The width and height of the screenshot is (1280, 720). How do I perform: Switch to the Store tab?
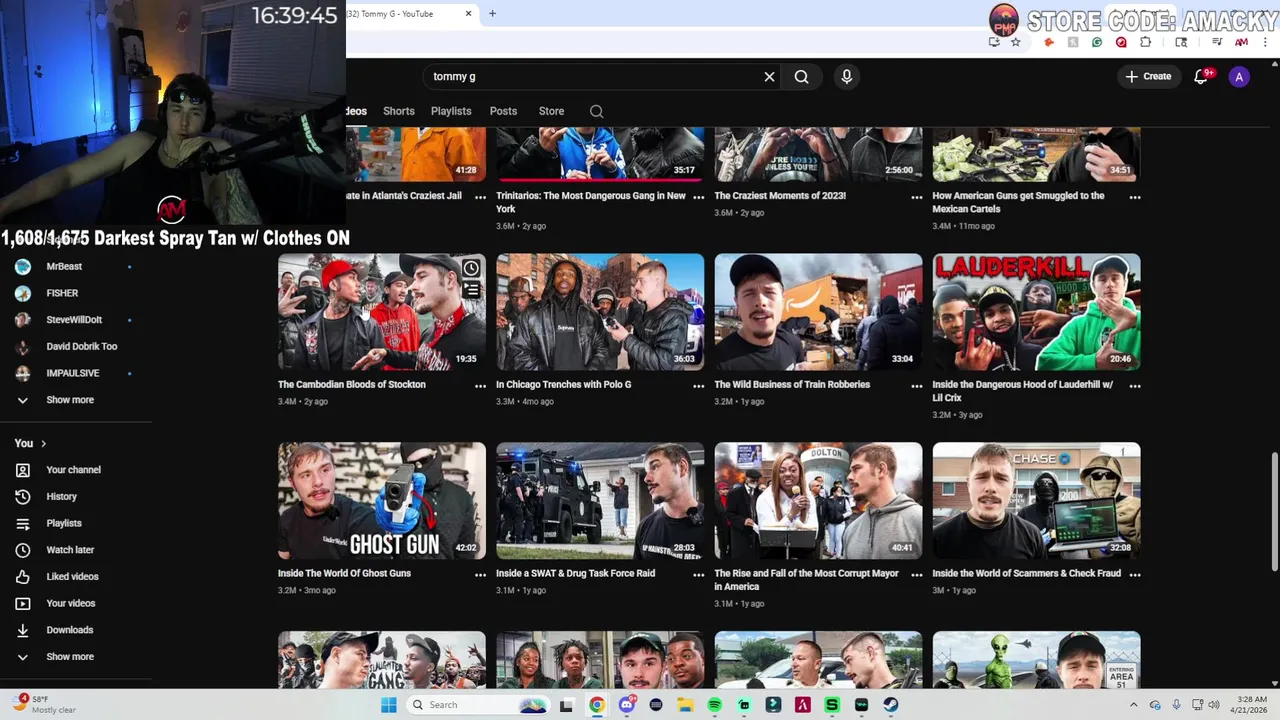tap(551, 111)
